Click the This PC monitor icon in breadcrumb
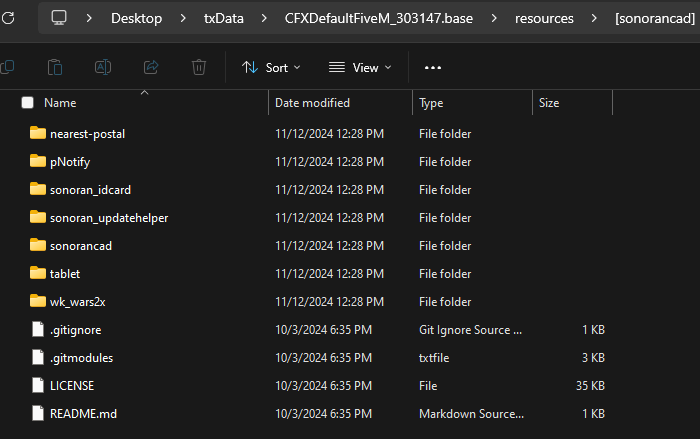Viewport: 700px width, 439px height. (59, 18)
